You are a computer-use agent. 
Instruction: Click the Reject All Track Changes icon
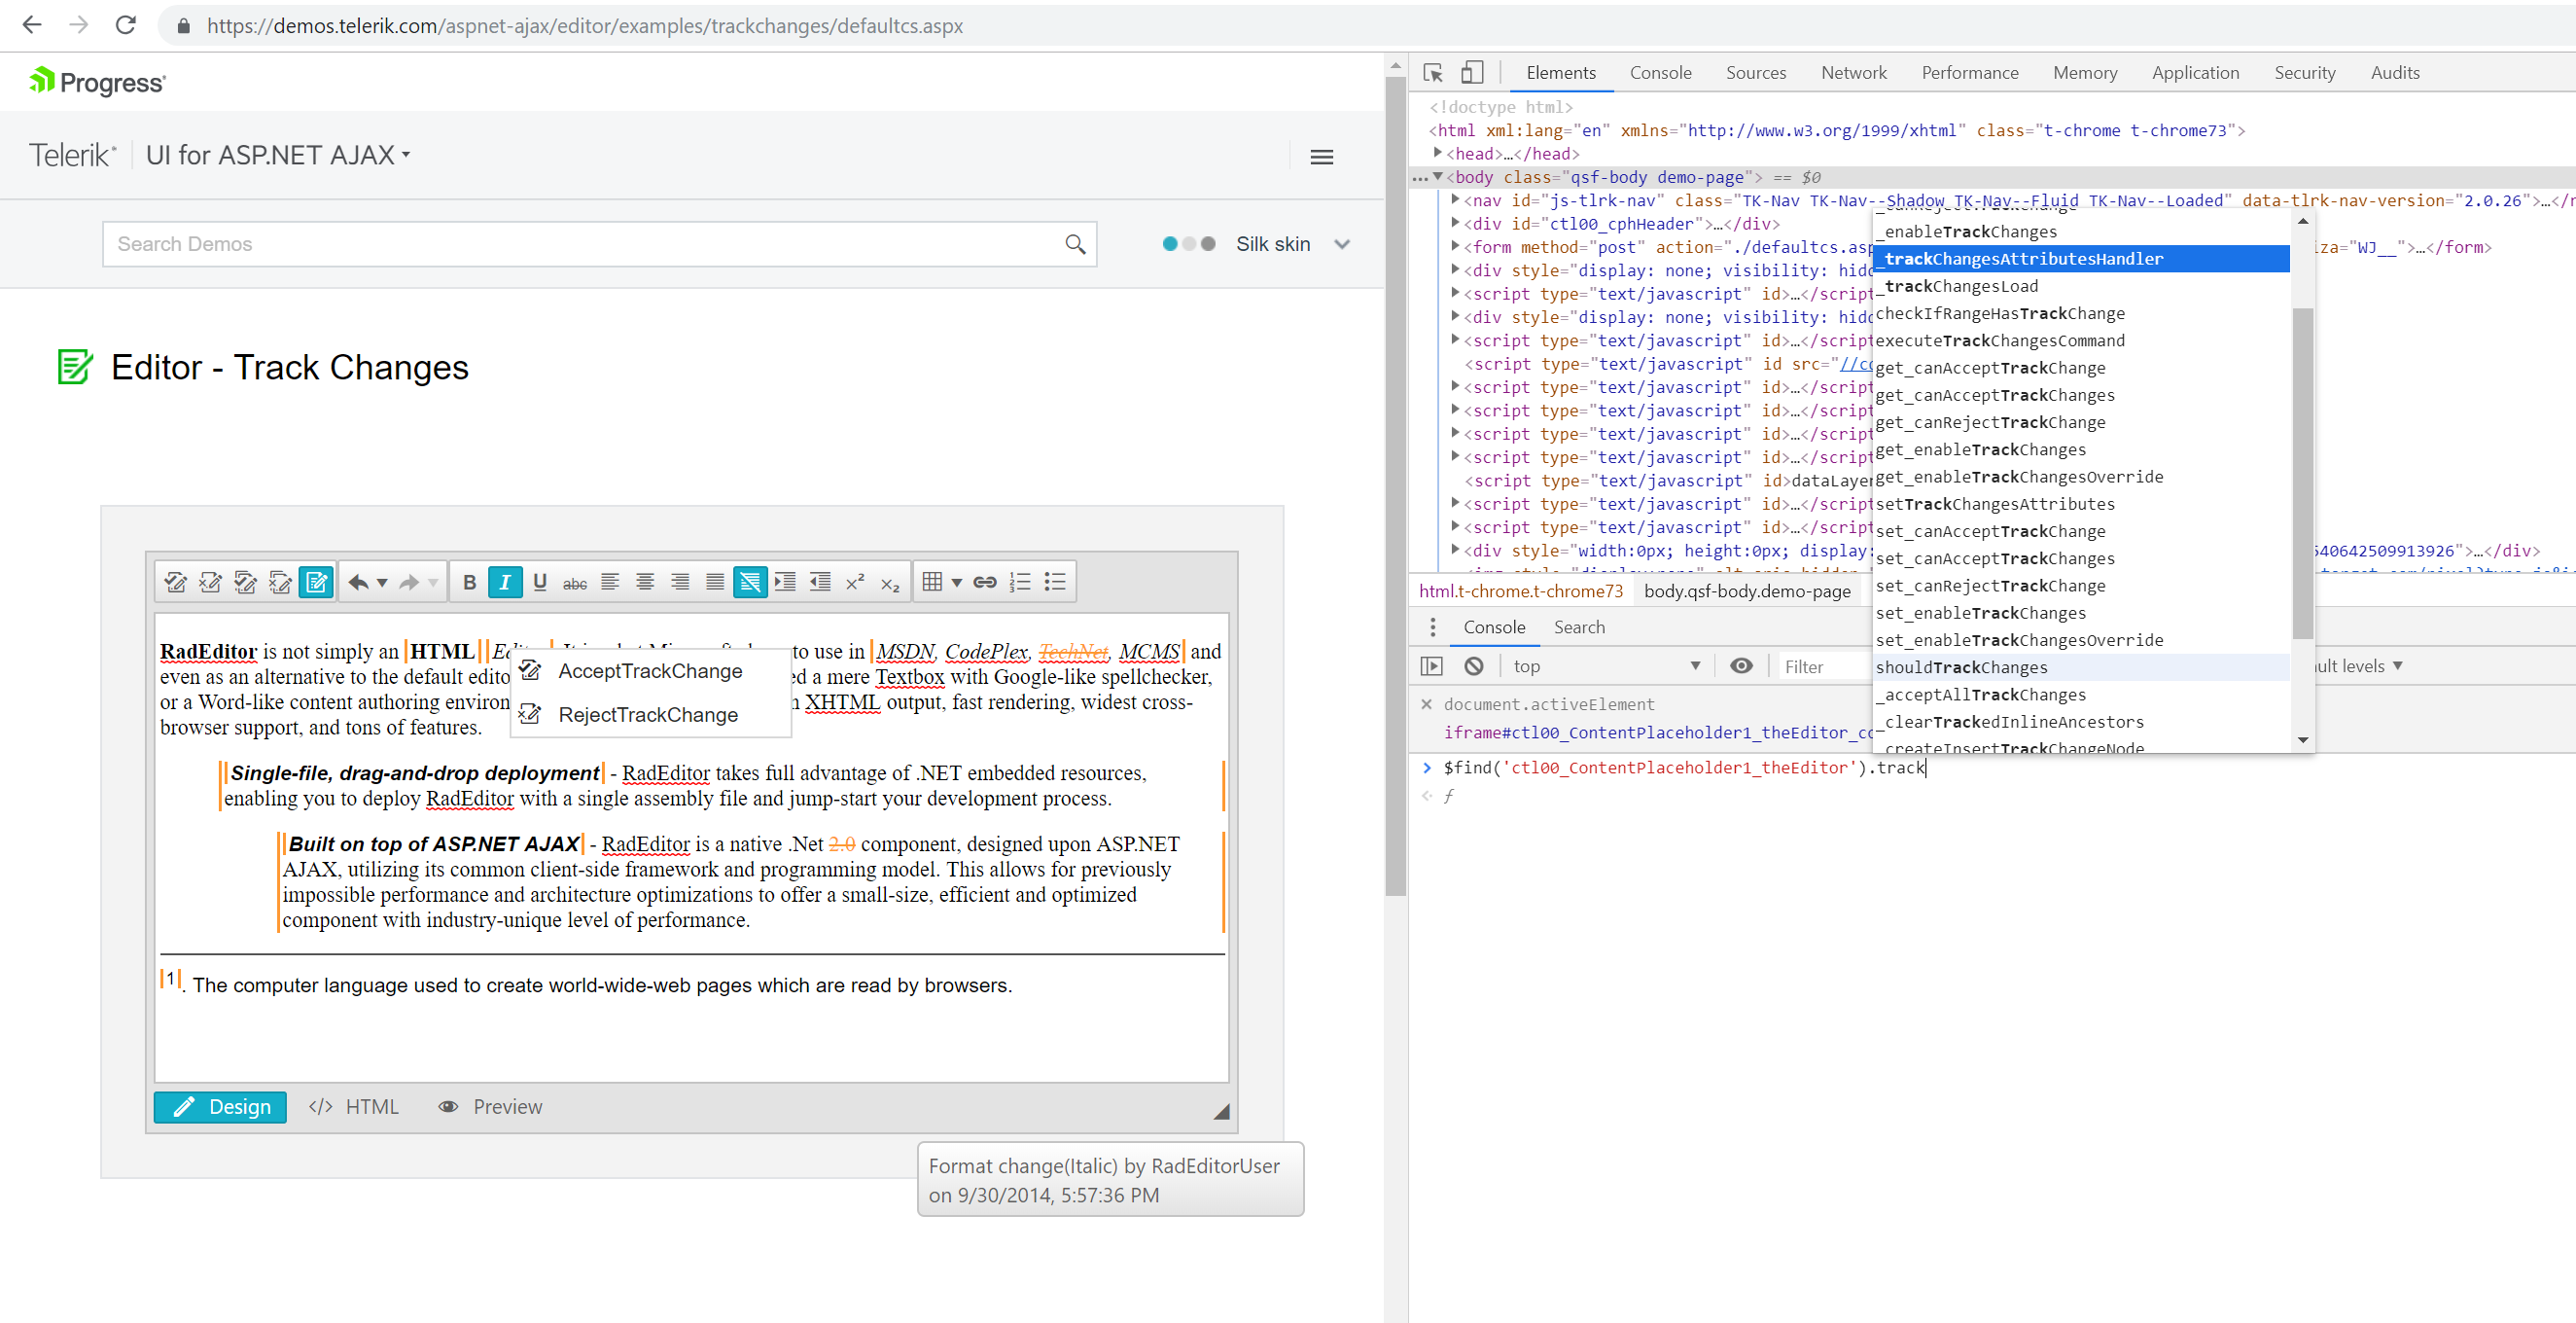point(281,582)
